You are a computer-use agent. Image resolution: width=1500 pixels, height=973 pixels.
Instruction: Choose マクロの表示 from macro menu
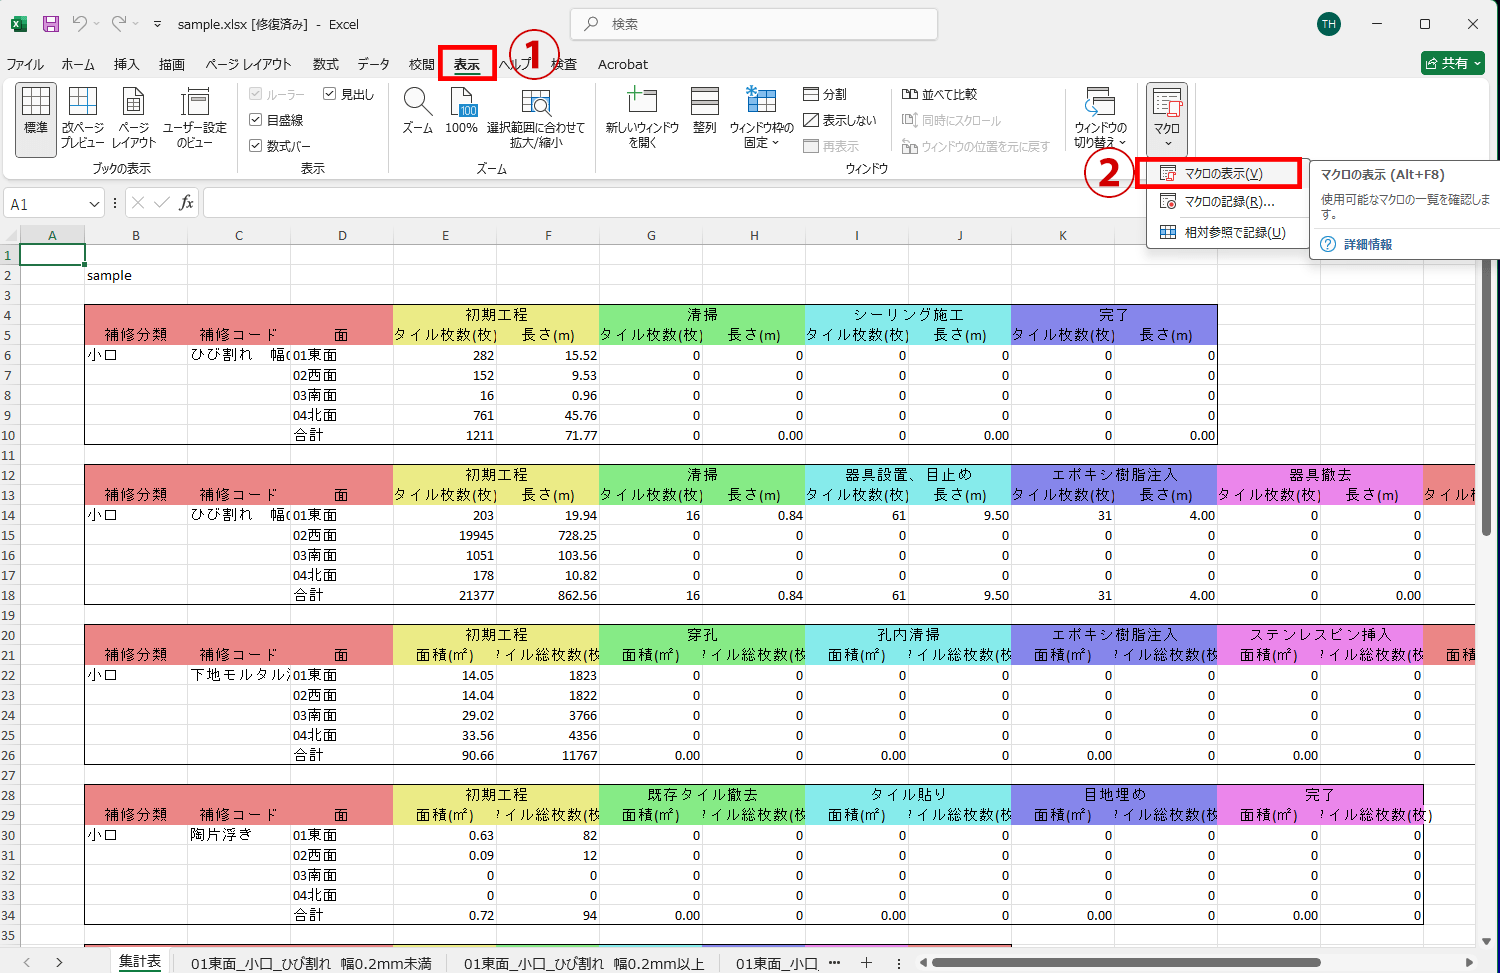[x=1222, y=174]
